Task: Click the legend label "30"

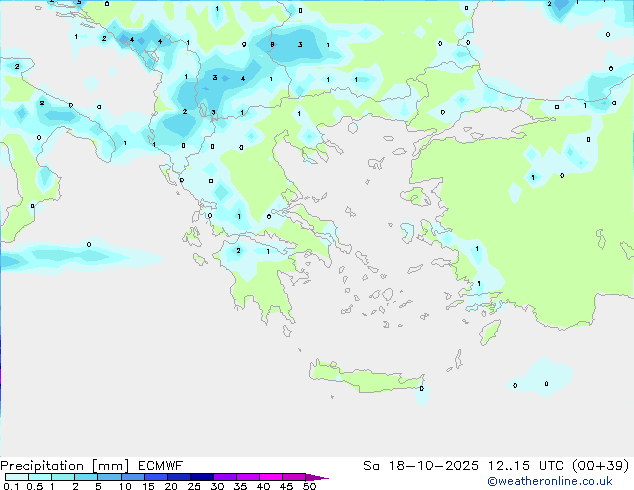Action: pos(217,486)
